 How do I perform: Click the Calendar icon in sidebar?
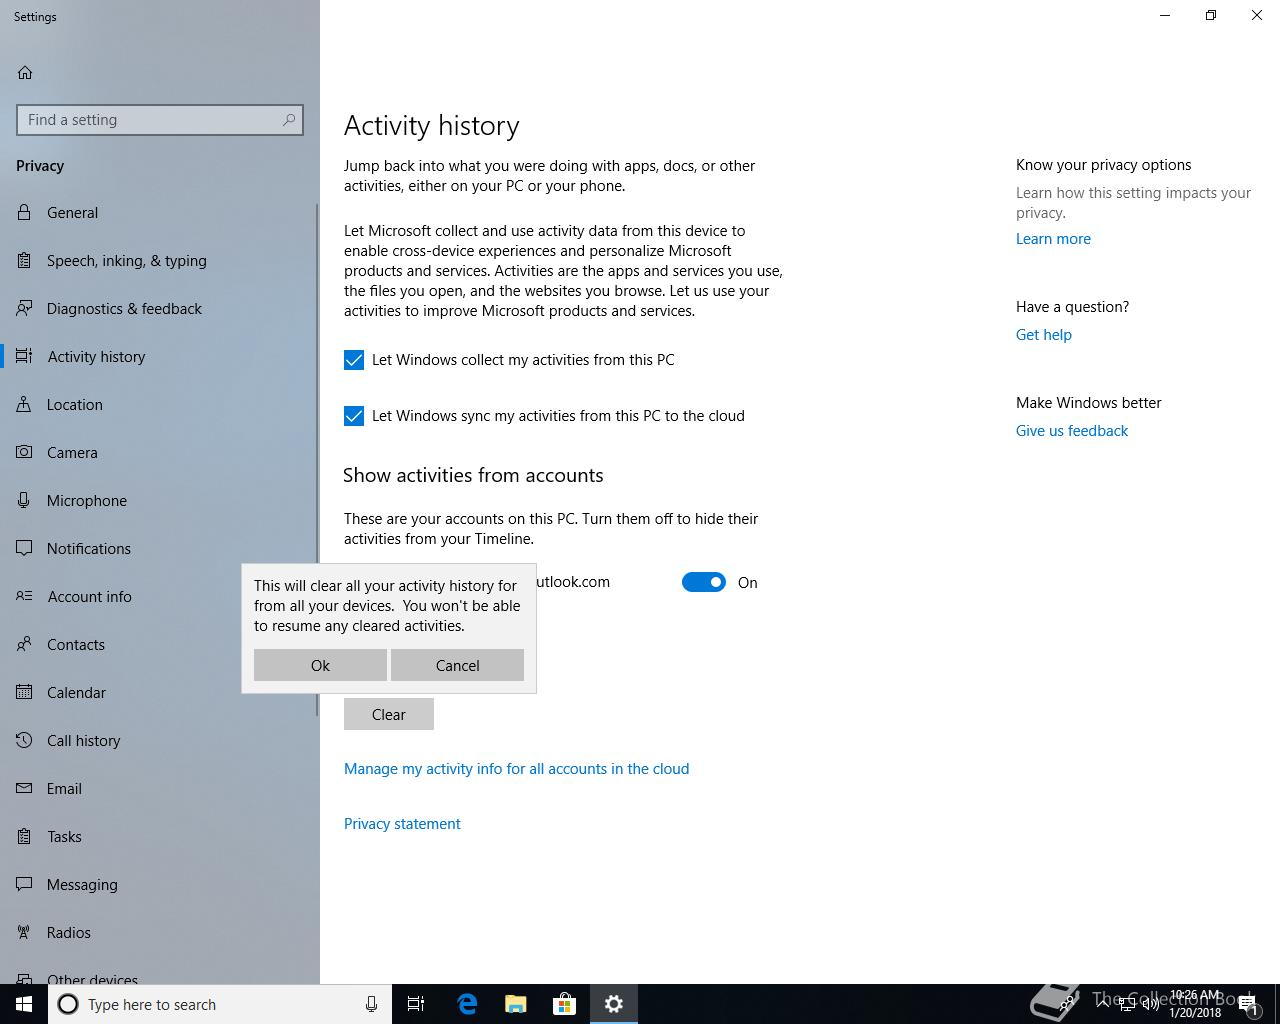click(24, 692)
